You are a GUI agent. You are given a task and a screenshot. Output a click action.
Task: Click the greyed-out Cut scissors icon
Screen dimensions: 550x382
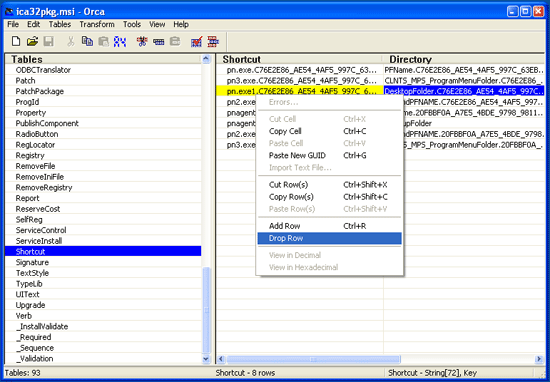[x=71, y=41]
